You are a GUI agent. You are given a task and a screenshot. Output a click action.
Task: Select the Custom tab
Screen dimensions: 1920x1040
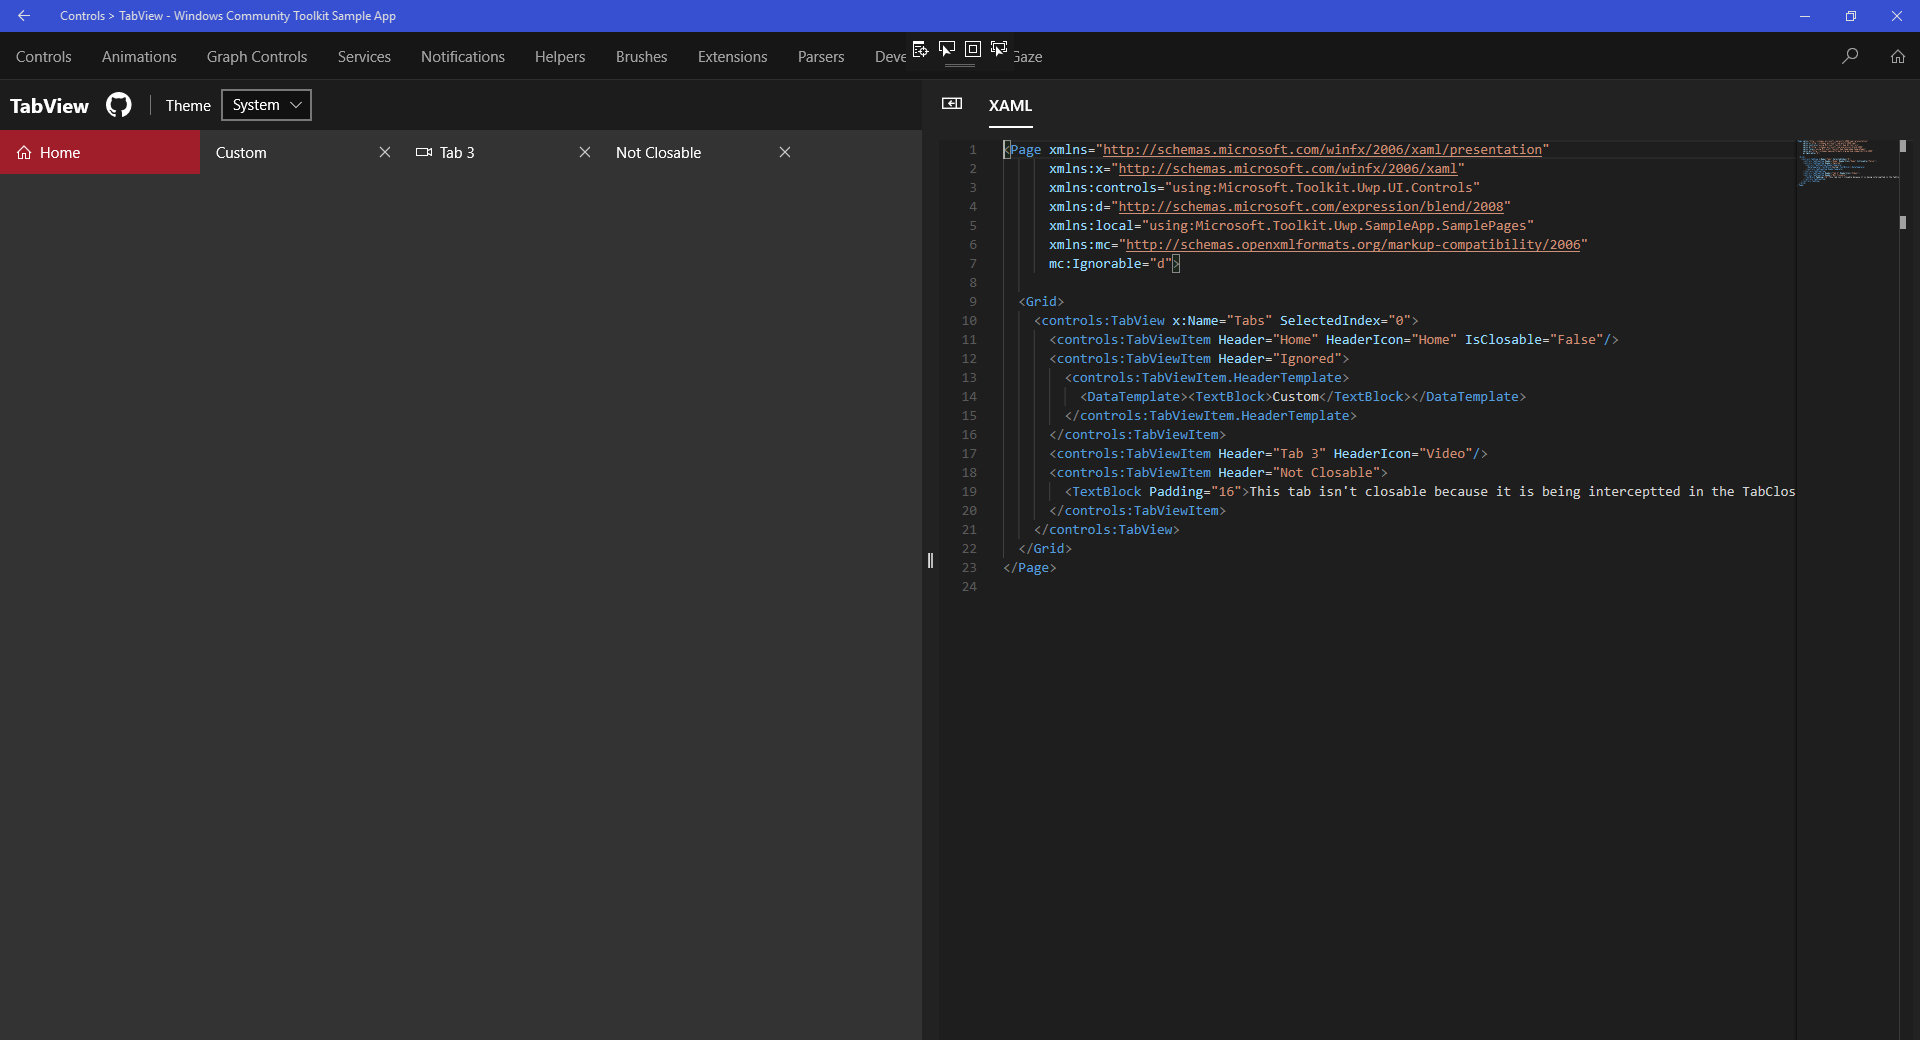241,152
